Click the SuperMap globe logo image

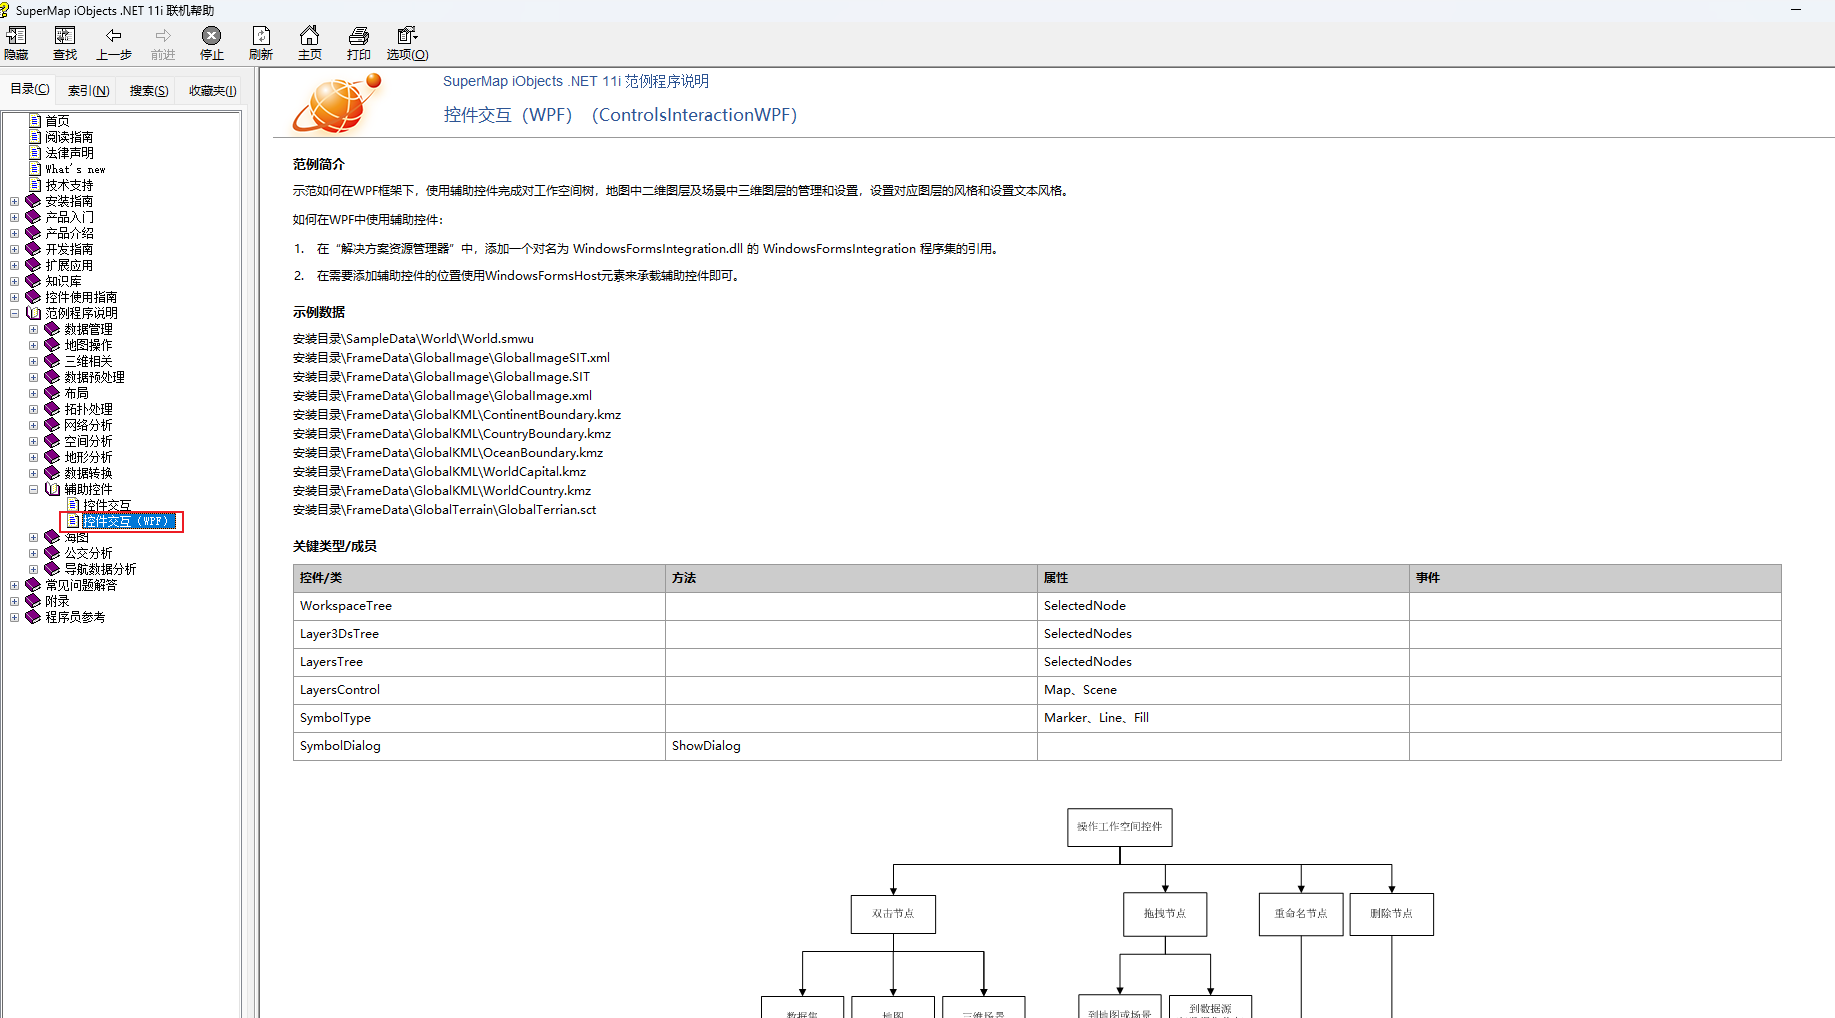click(x=337, y=103)
